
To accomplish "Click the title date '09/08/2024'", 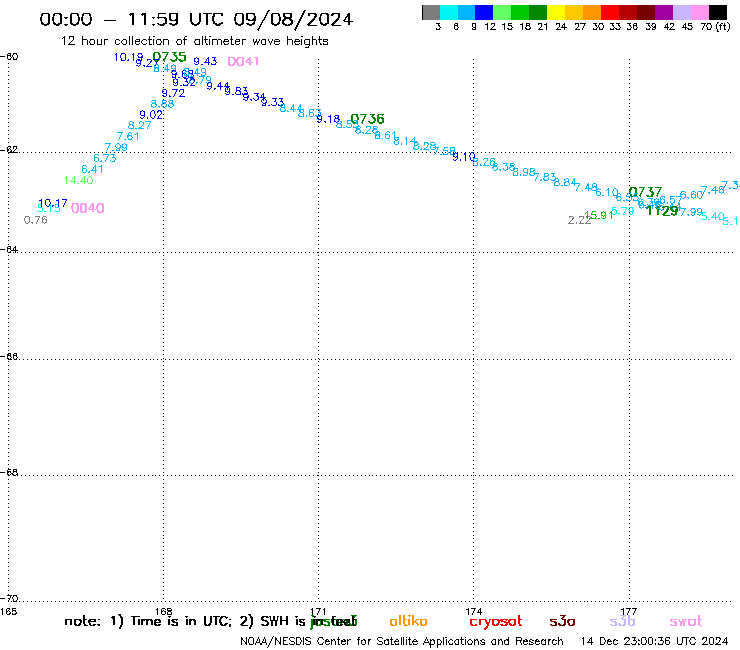I will [293, 19].
